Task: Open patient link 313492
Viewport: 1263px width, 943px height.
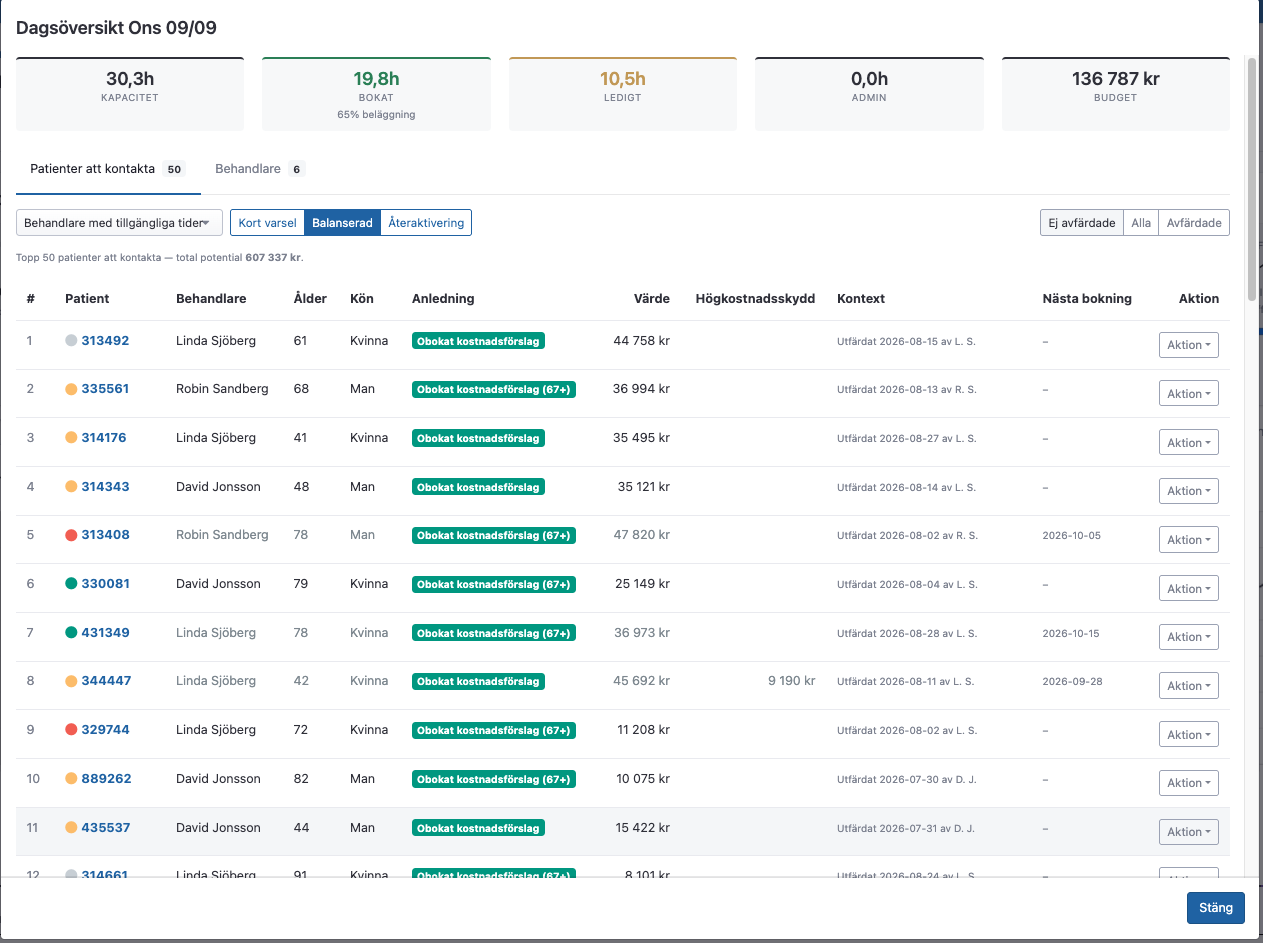Action: click(105, 341)
